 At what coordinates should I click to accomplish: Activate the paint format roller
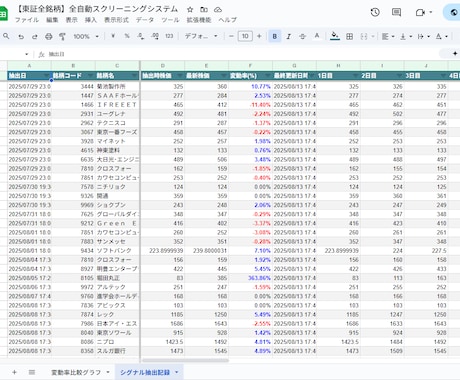coord(62,36)
